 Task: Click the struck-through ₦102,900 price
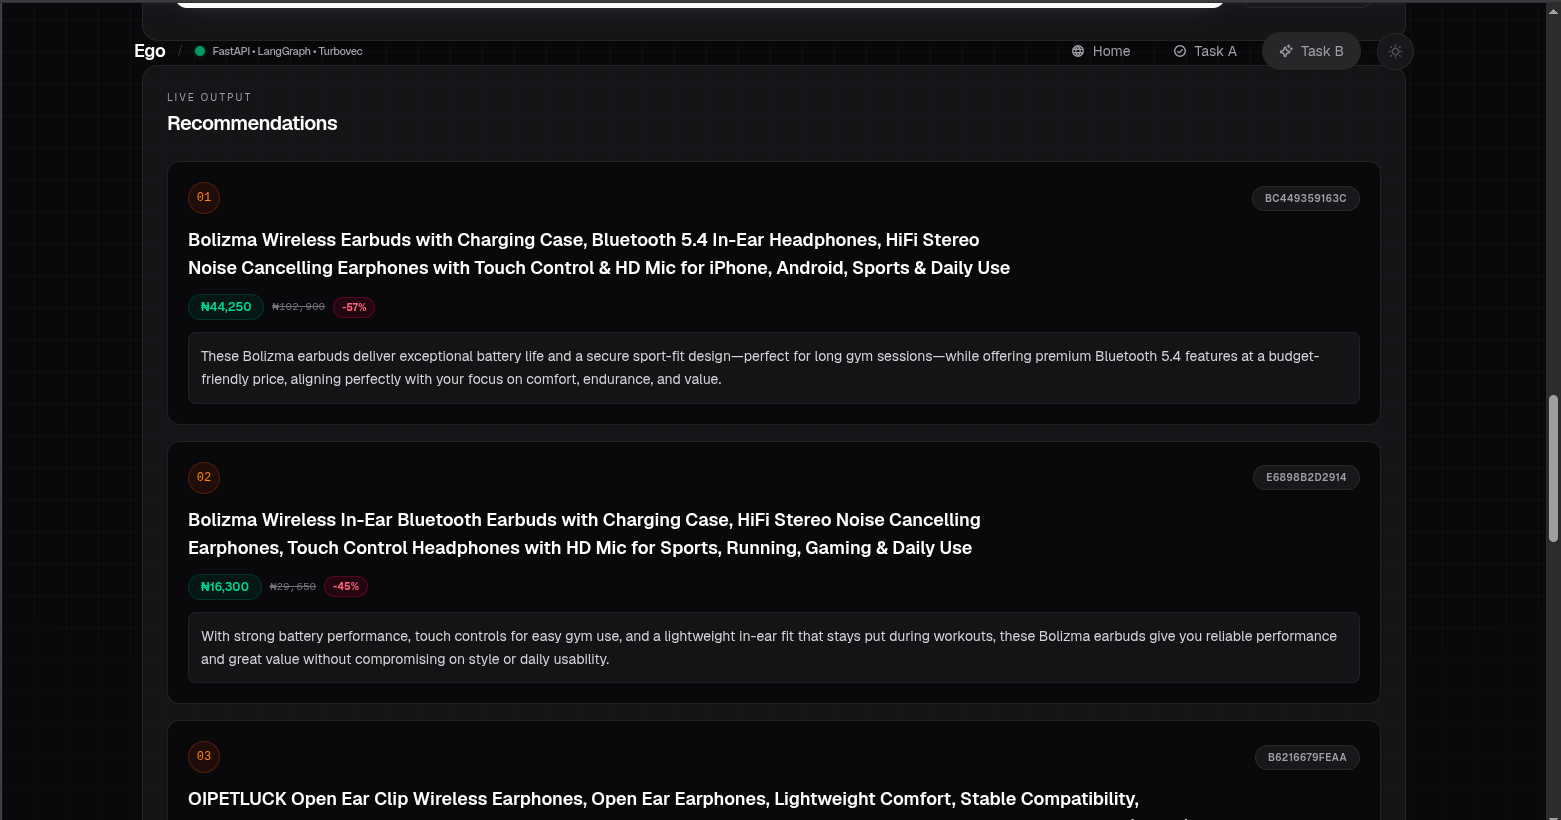pos(298,307)
